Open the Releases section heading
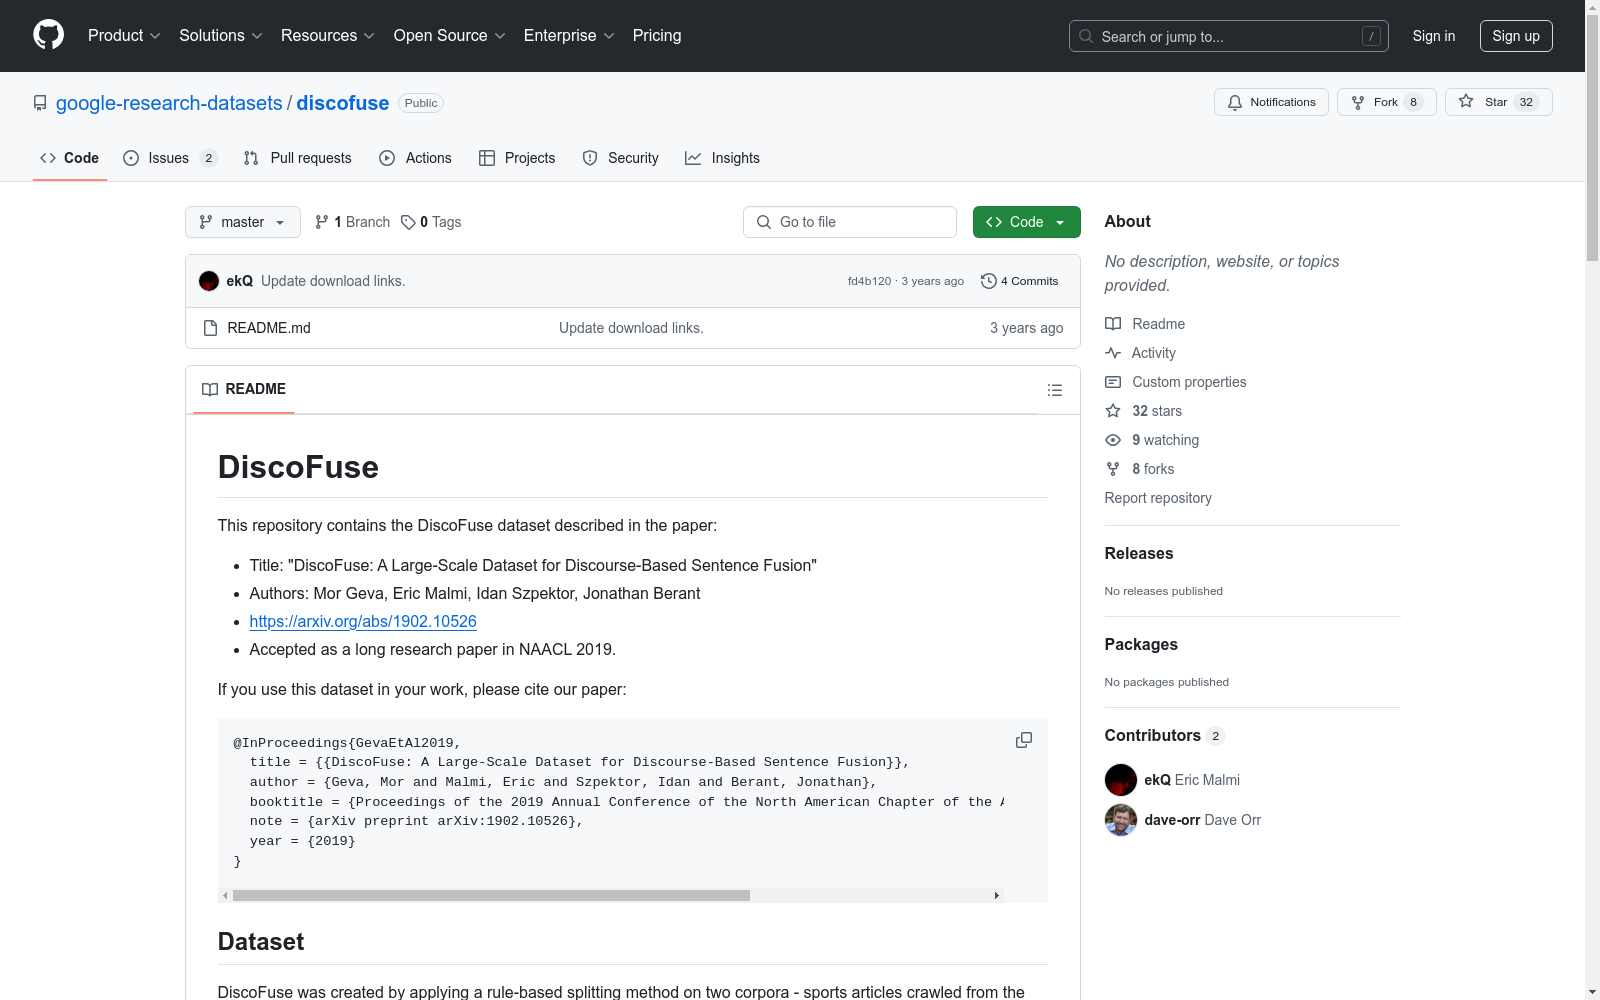The height and width of the screenshot is (1000, 1600). 1139,553
